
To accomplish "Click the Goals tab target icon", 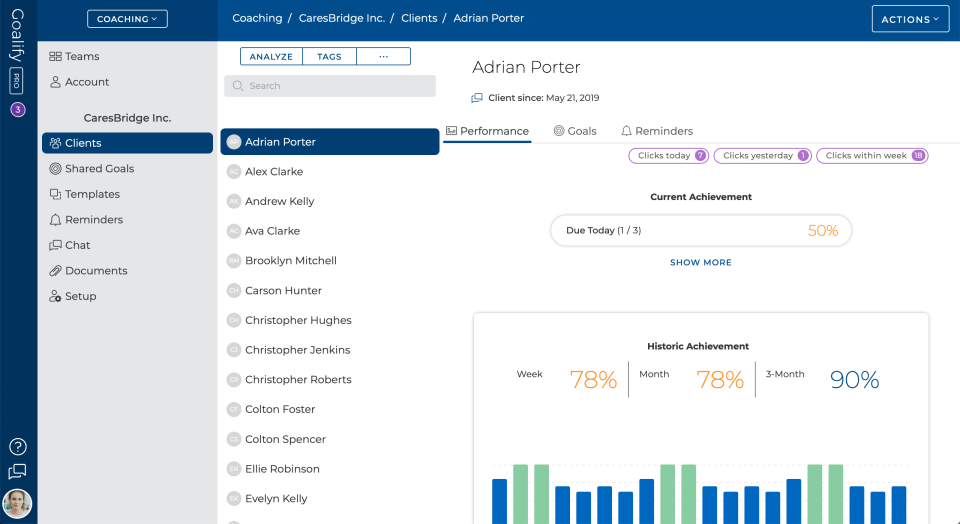I will coord(559,131).
